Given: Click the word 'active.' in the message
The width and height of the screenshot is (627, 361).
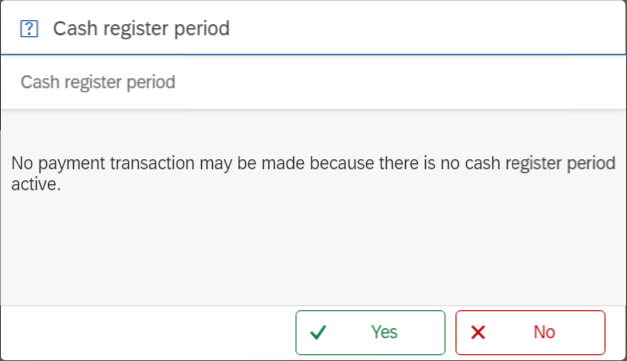Looking at the screenshot, I should (x=36, y=184).
